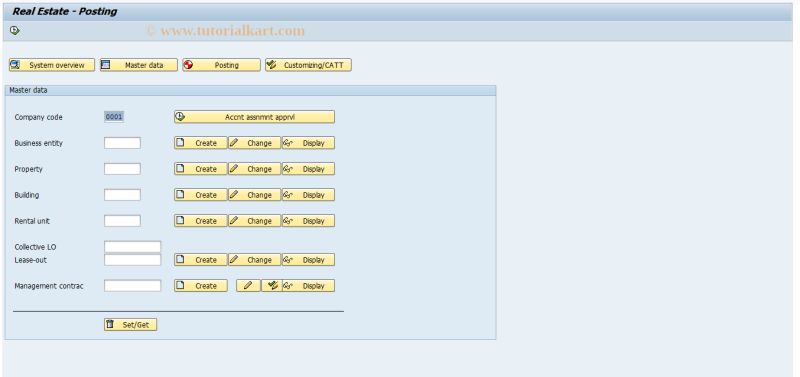Display the Building
Screen dimensions: 800x377
click(x=308, y=195)
